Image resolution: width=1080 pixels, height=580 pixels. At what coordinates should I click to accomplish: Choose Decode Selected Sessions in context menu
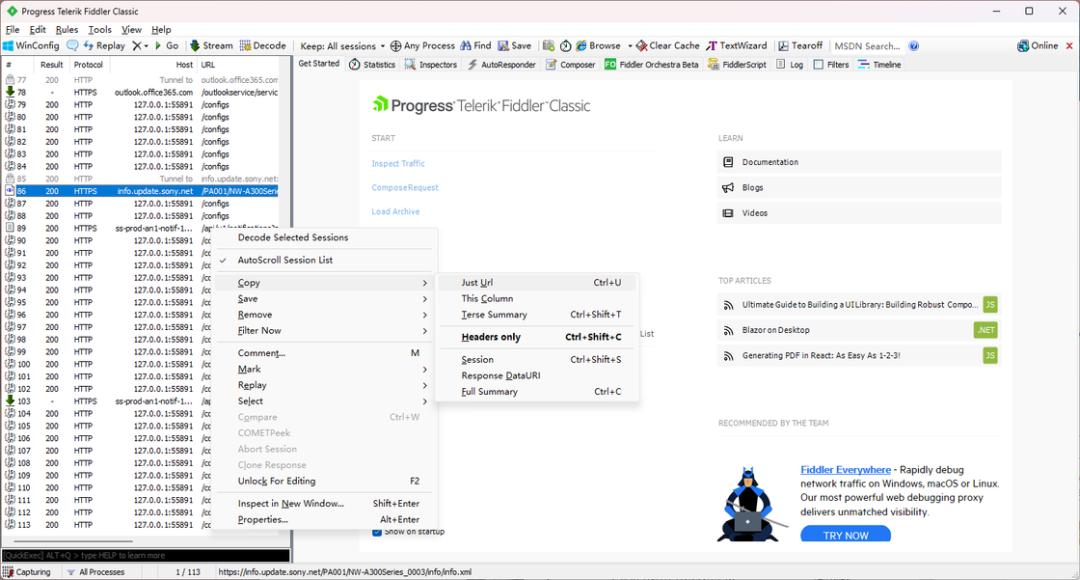[x=326, y=237]
